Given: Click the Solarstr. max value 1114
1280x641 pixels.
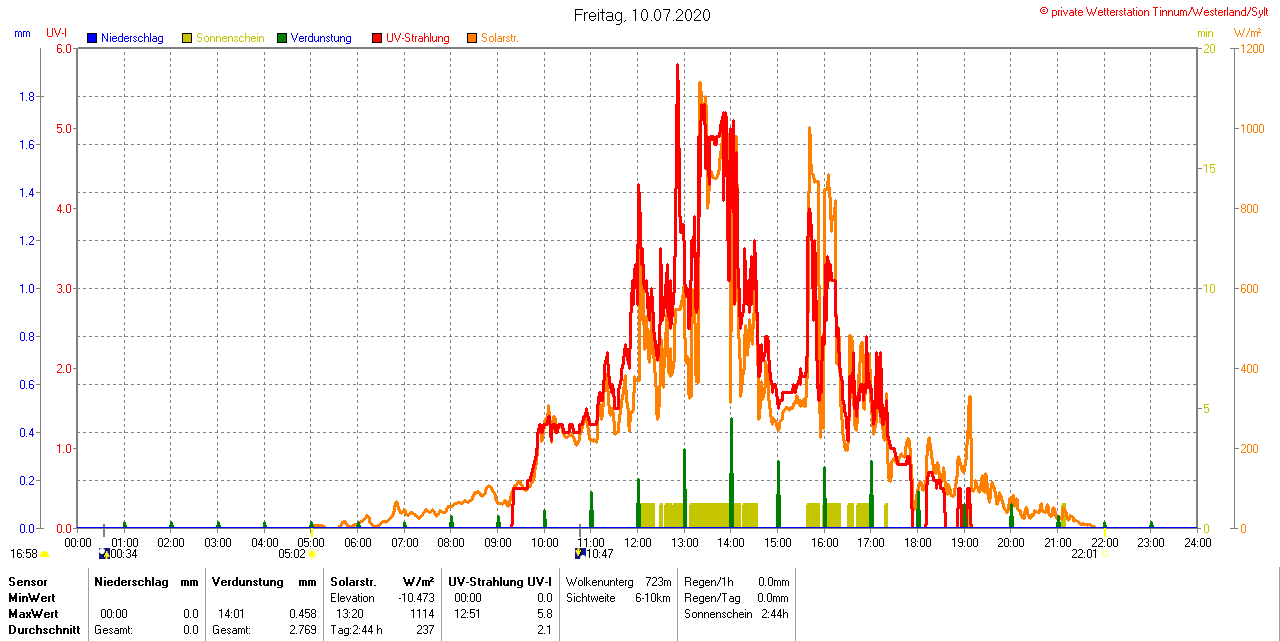Looking at the screenshot, I should coord(421,613).
